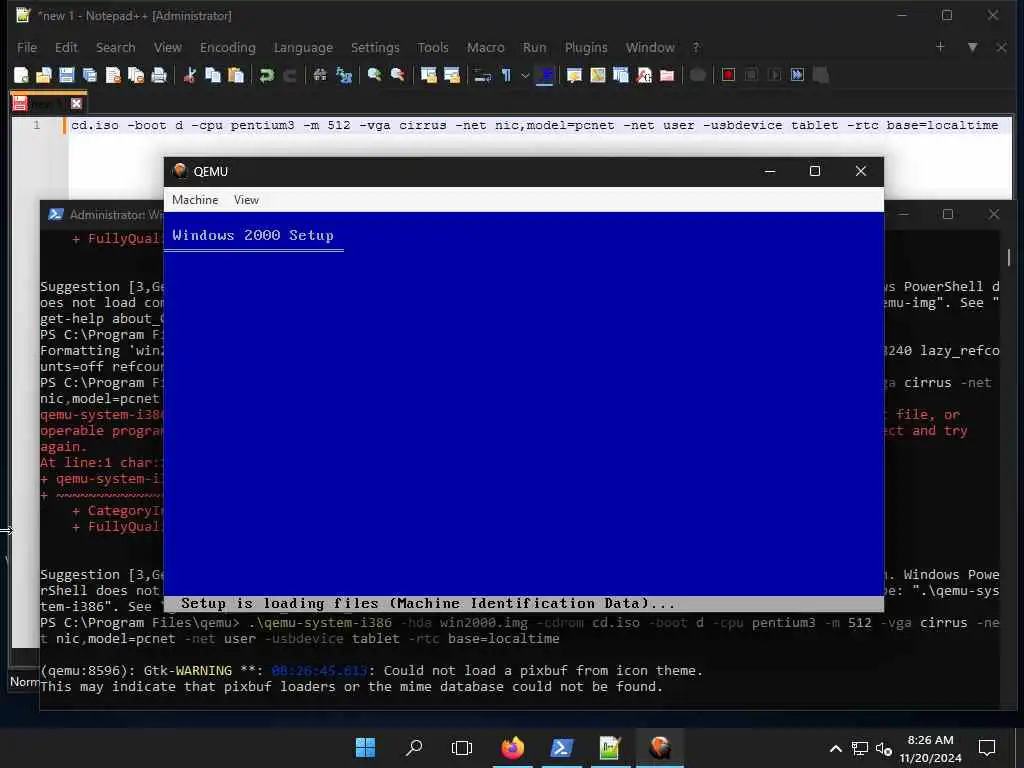Click the plus button near menu bar
1024x768 pixels.
click(940, 47)
